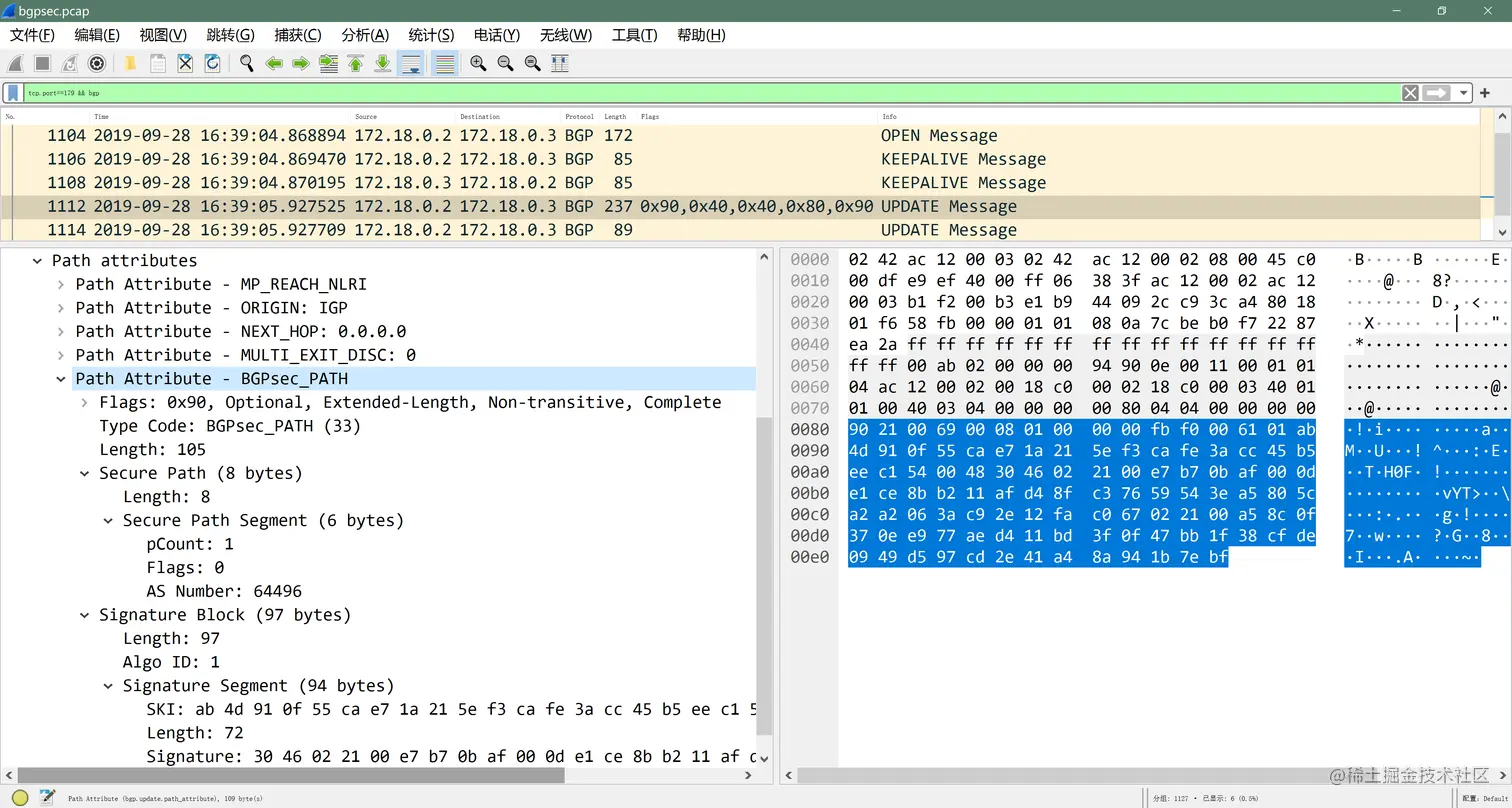This screenshot has width=1512, height=808.
Task: Jump to the first packet
Action: pyautogui.click(x=355, y=63)
